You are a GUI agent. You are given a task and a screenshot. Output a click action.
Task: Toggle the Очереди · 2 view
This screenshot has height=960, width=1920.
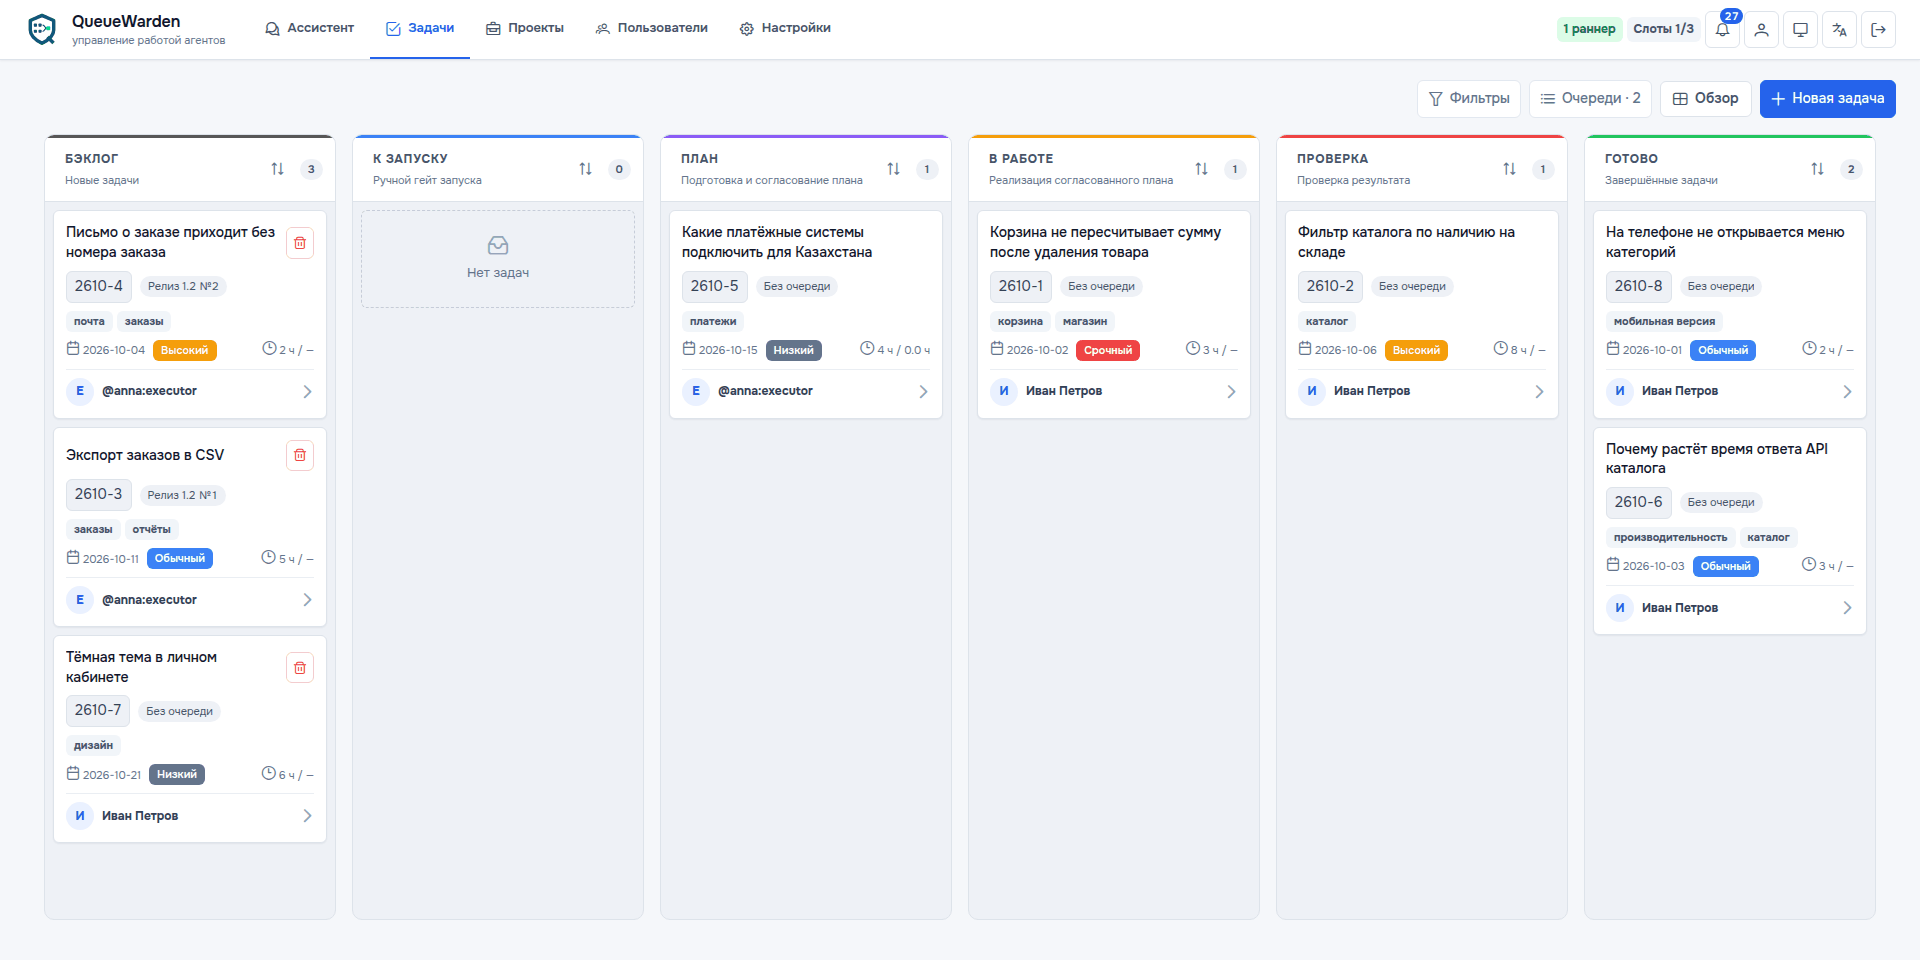1590,99
